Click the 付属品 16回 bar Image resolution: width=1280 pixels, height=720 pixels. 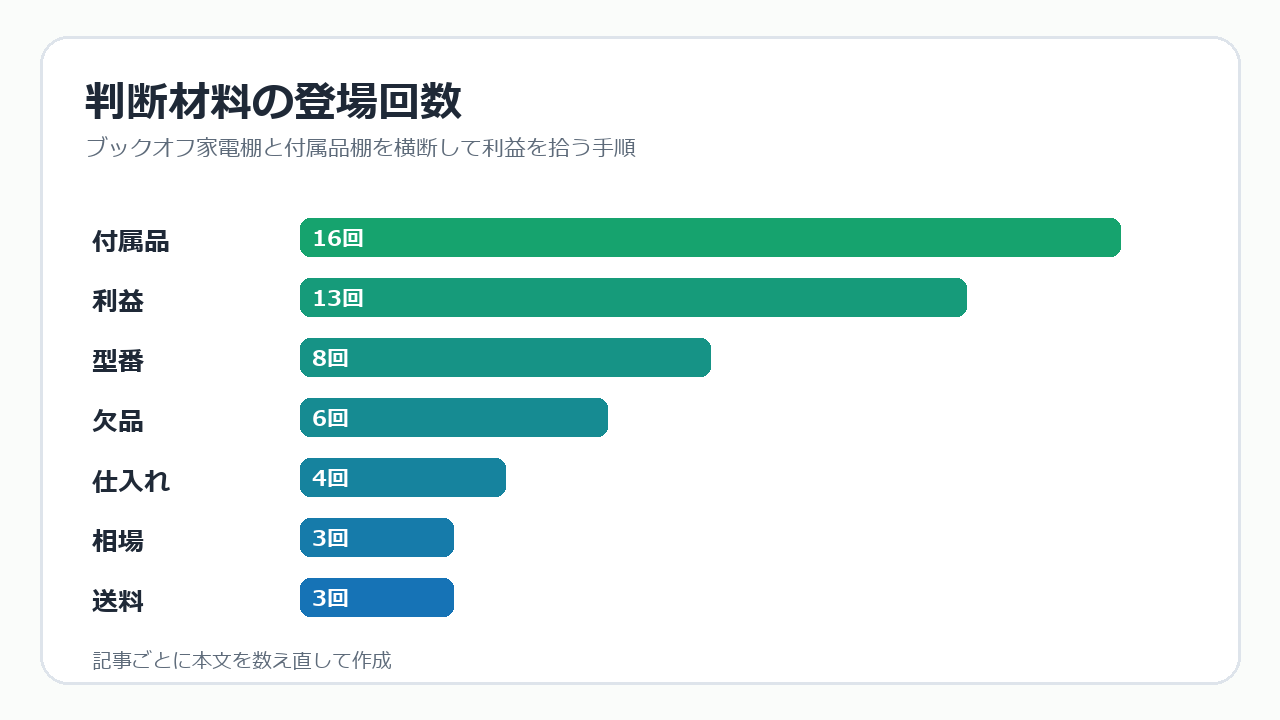[x=710, y=238]
